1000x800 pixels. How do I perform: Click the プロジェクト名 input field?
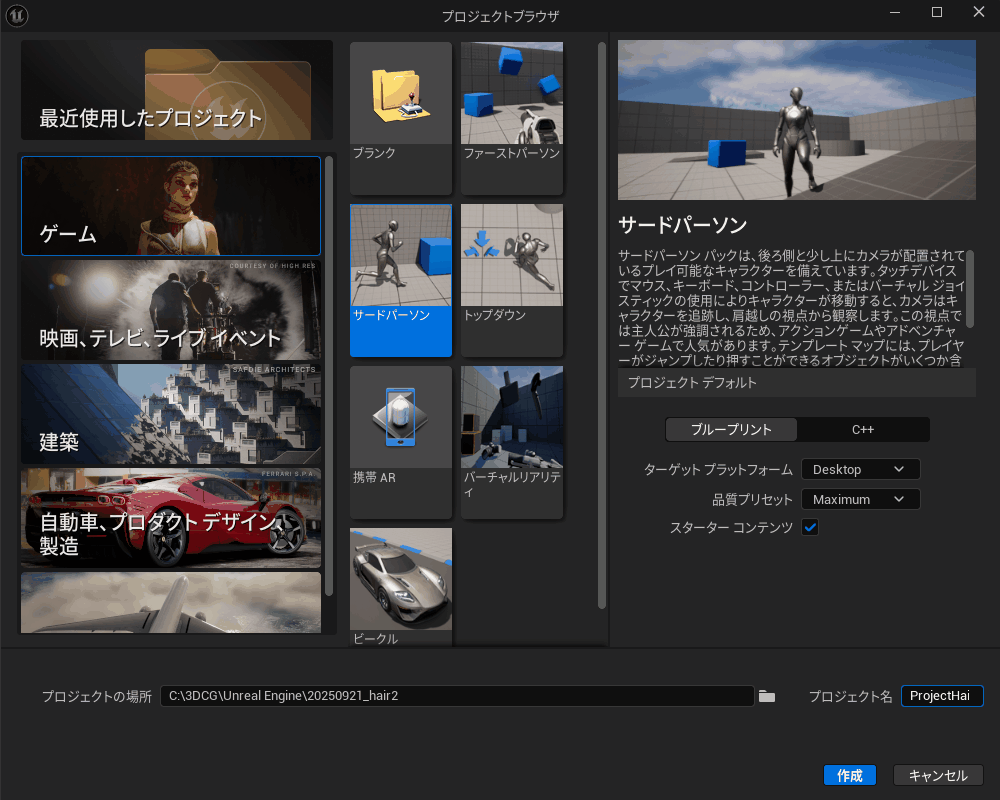pyautogui.click(x=941, y=696)
